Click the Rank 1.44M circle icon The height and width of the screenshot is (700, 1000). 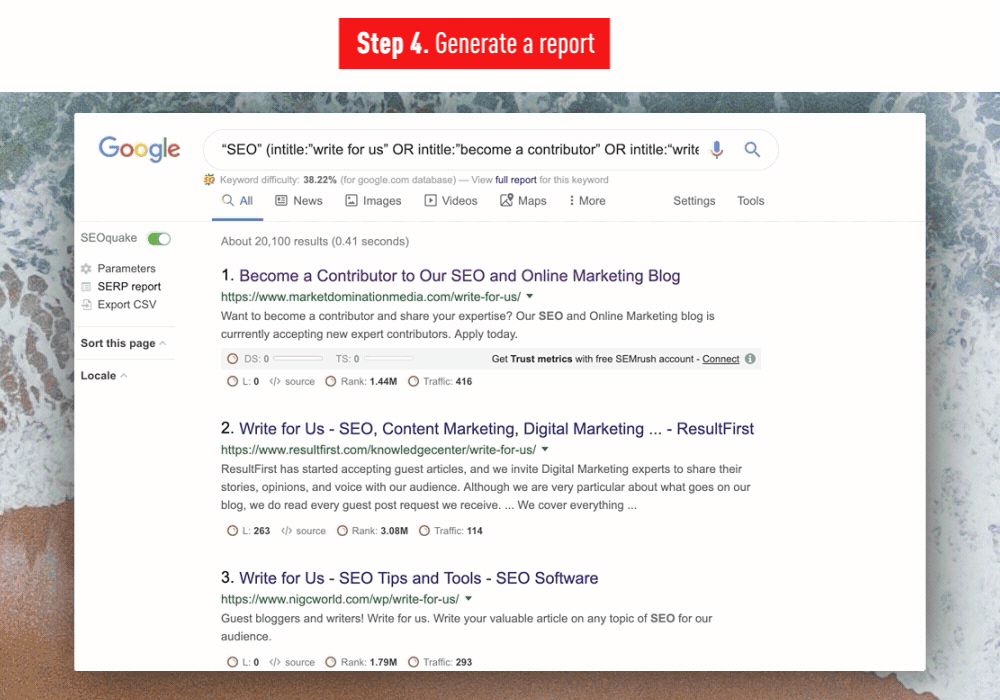330,381
